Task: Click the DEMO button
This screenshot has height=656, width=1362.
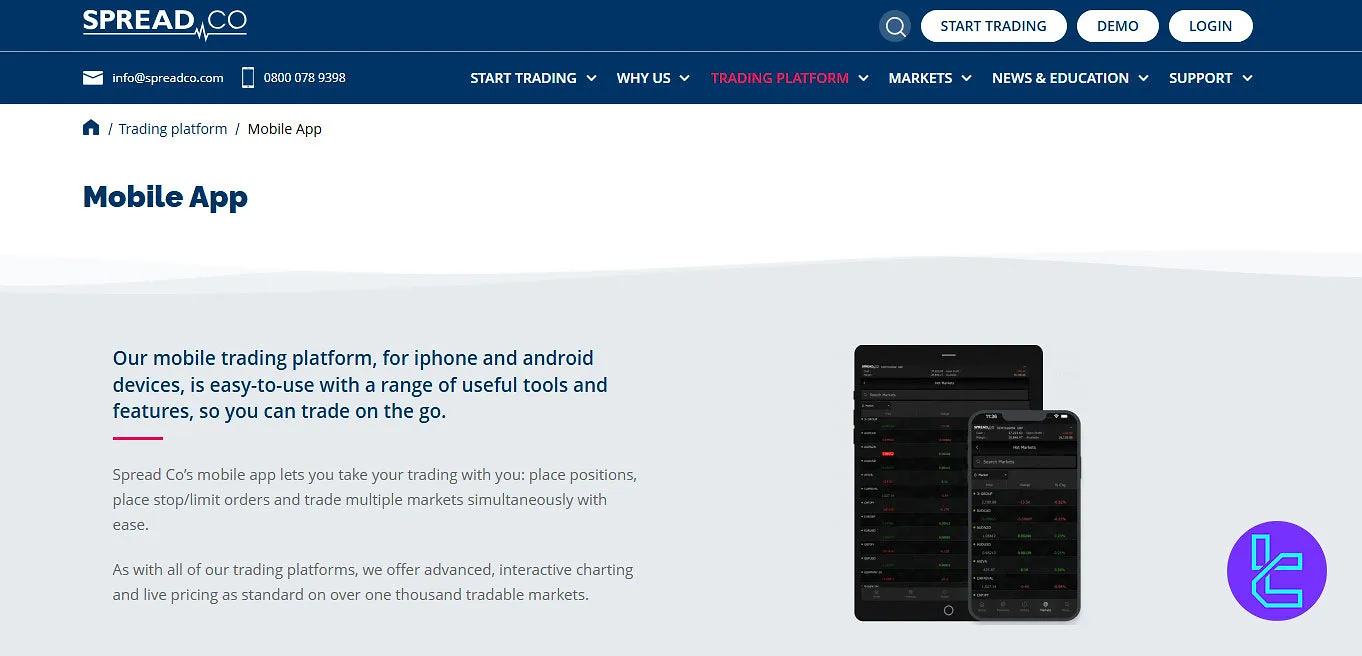Action: pos(1117,26)
